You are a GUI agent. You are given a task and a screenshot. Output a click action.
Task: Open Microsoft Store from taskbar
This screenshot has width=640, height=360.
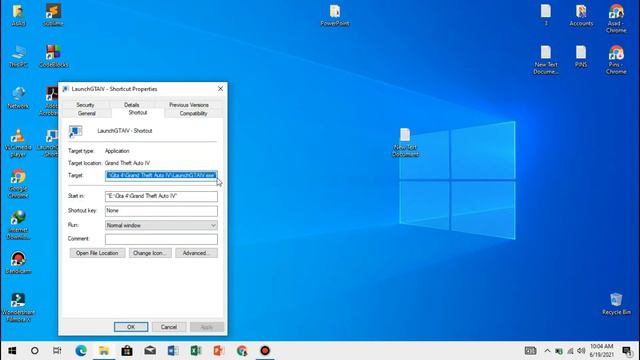tap(127, 351)
